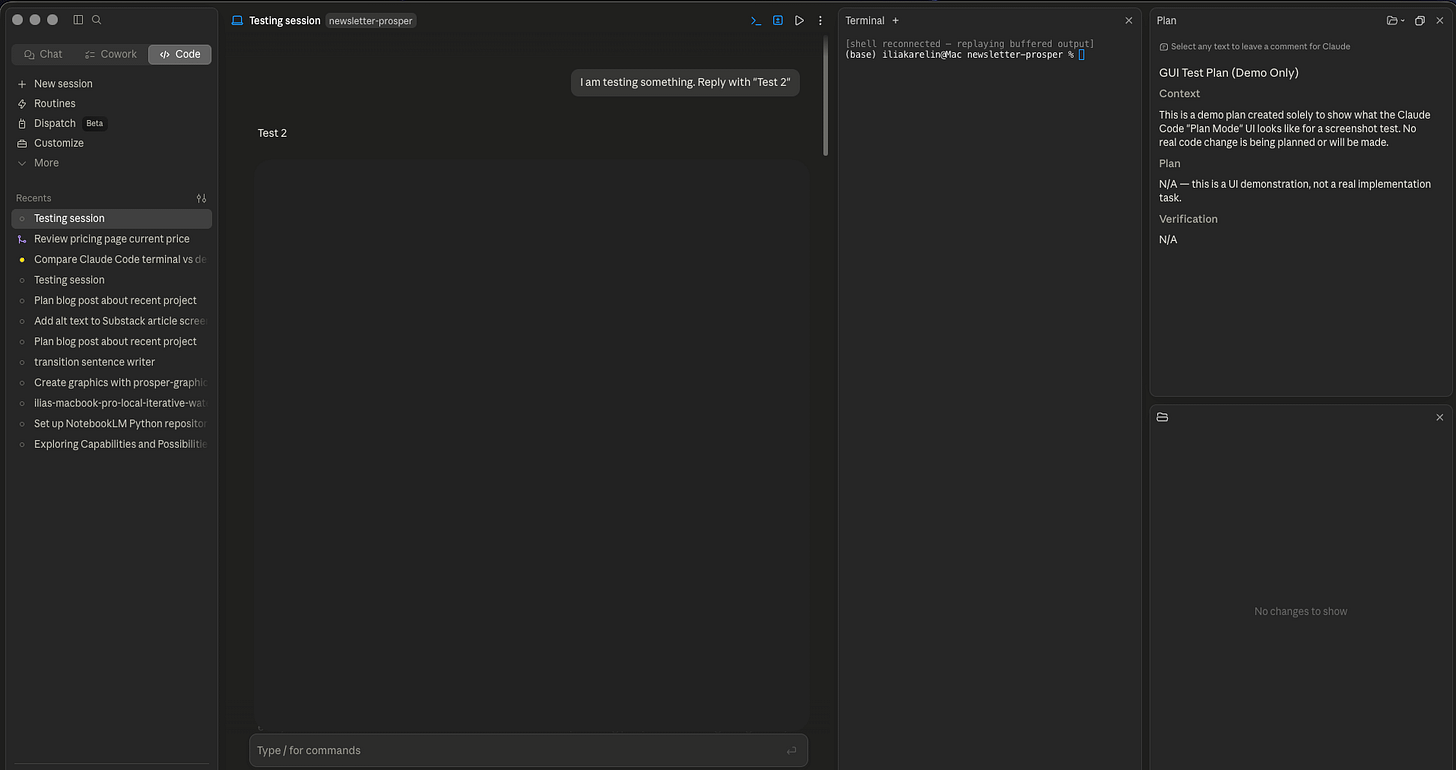
Task: Open the highlighted Testing session recent
Action: tap(111, 218)
